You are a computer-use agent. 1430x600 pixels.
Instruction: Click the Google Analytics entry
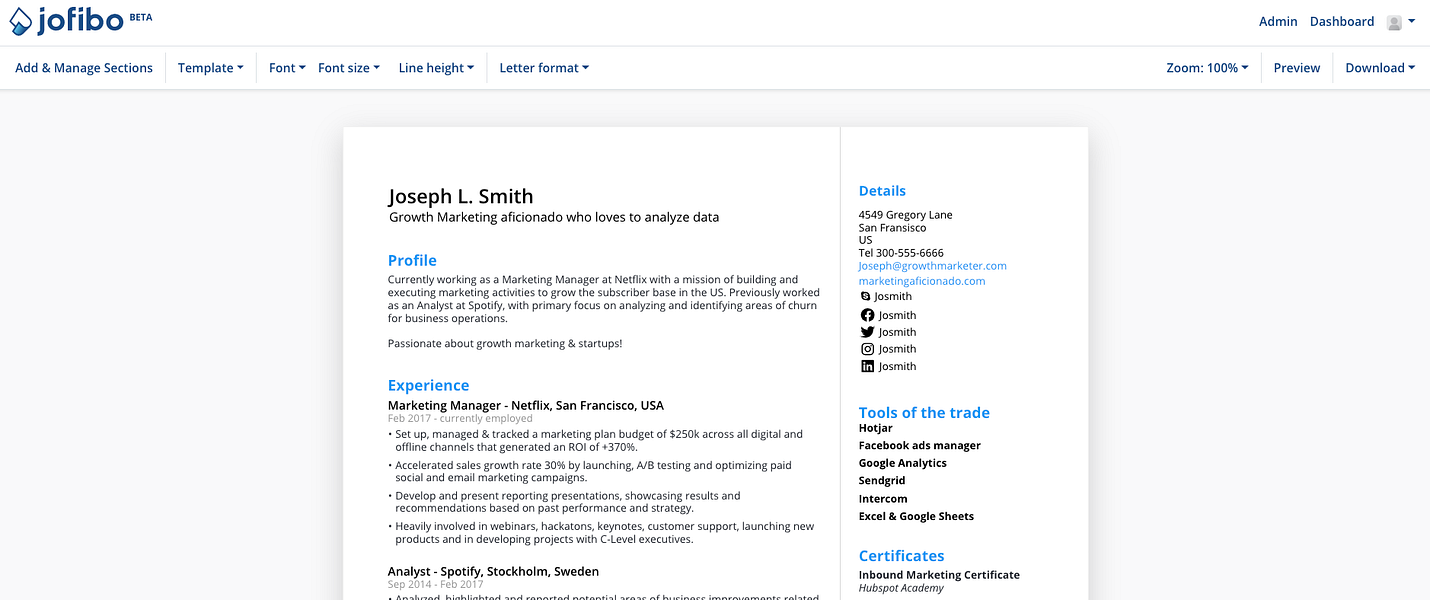click(903, 463)
